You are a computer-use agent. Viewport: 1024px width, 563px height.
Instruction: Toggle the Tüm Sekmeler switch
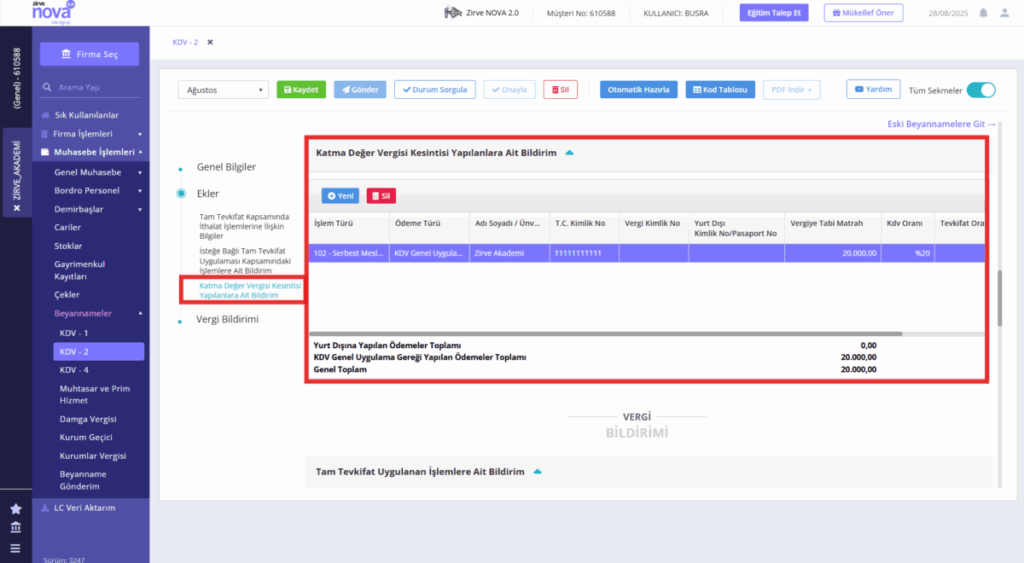click(981, 90)
